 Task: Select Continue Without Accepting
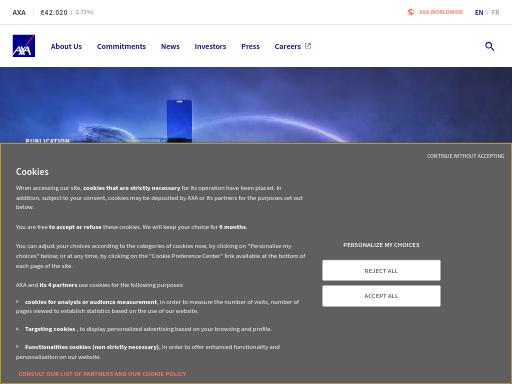465,156
